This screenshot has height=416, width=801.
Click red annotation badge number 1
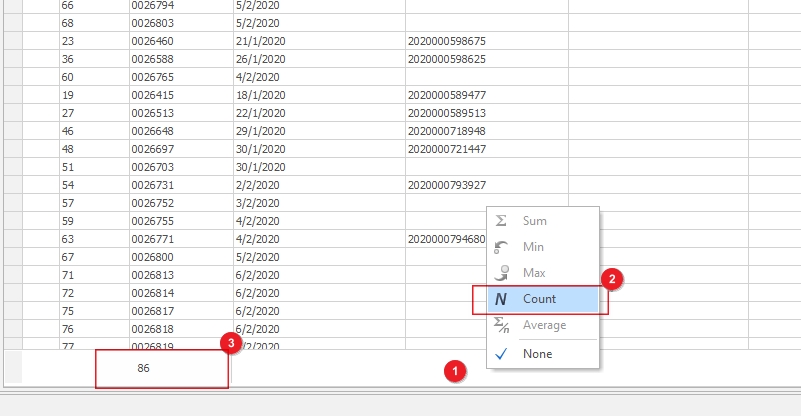[x=455, y=372]
